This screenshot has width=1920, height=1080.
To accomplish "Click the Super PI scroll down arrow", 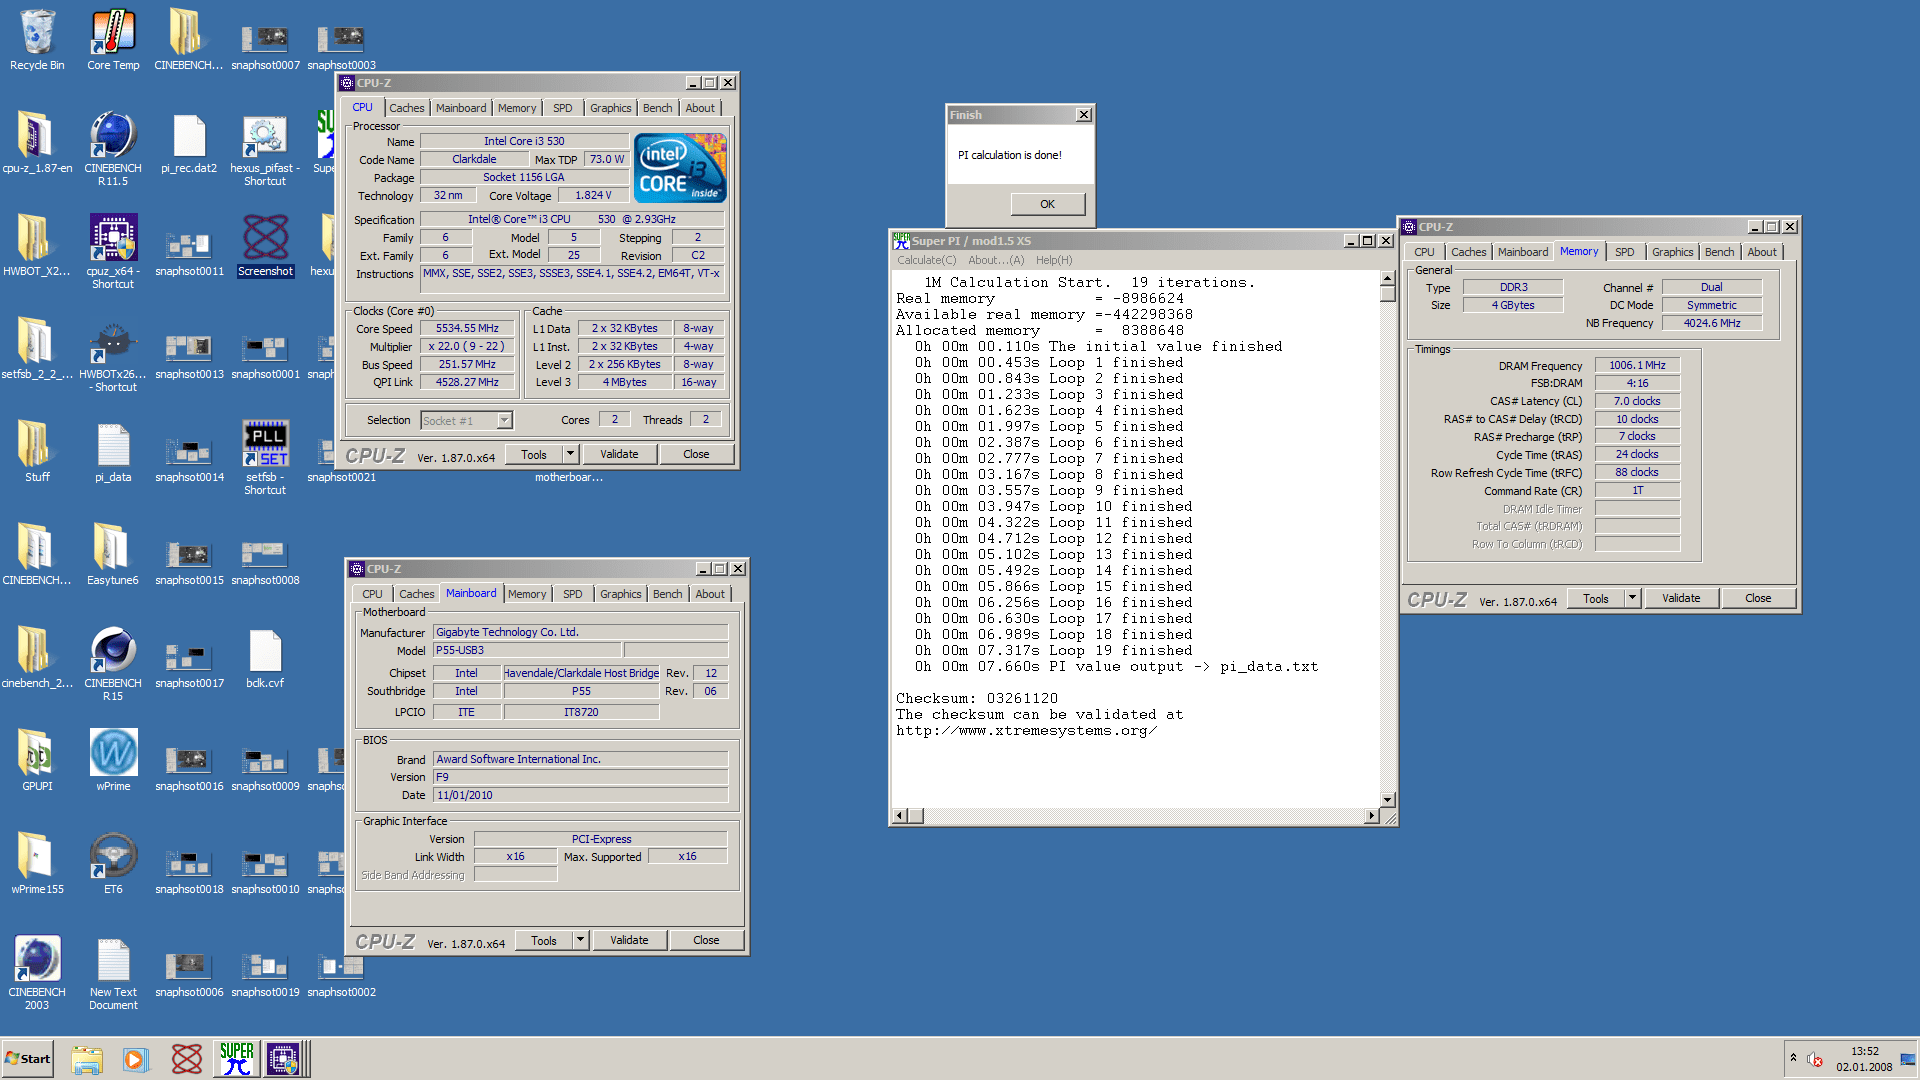I will (1387, 799).
